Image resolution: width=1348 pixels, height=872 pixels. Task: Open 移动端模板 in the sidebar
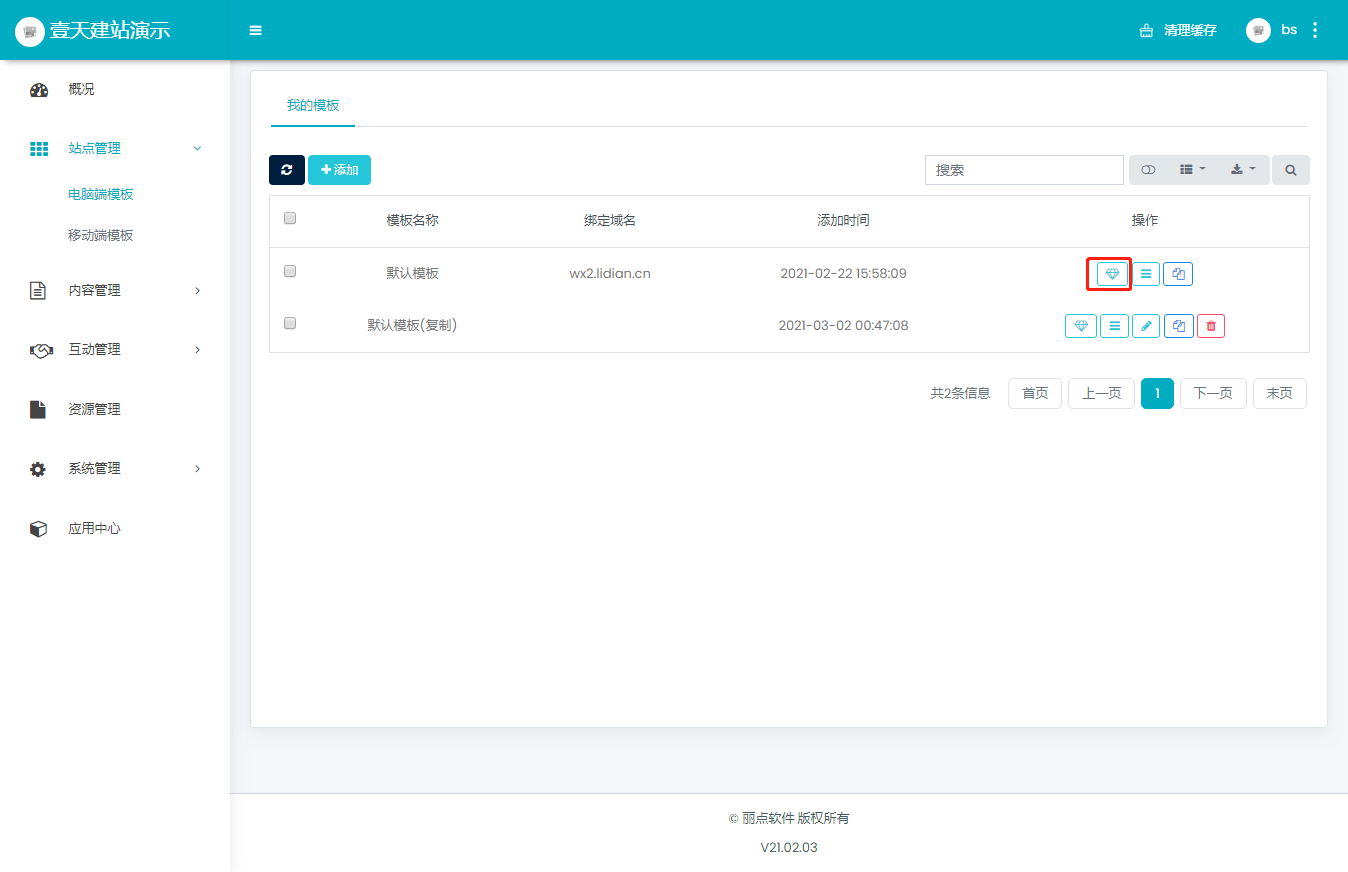click(101, 236)
